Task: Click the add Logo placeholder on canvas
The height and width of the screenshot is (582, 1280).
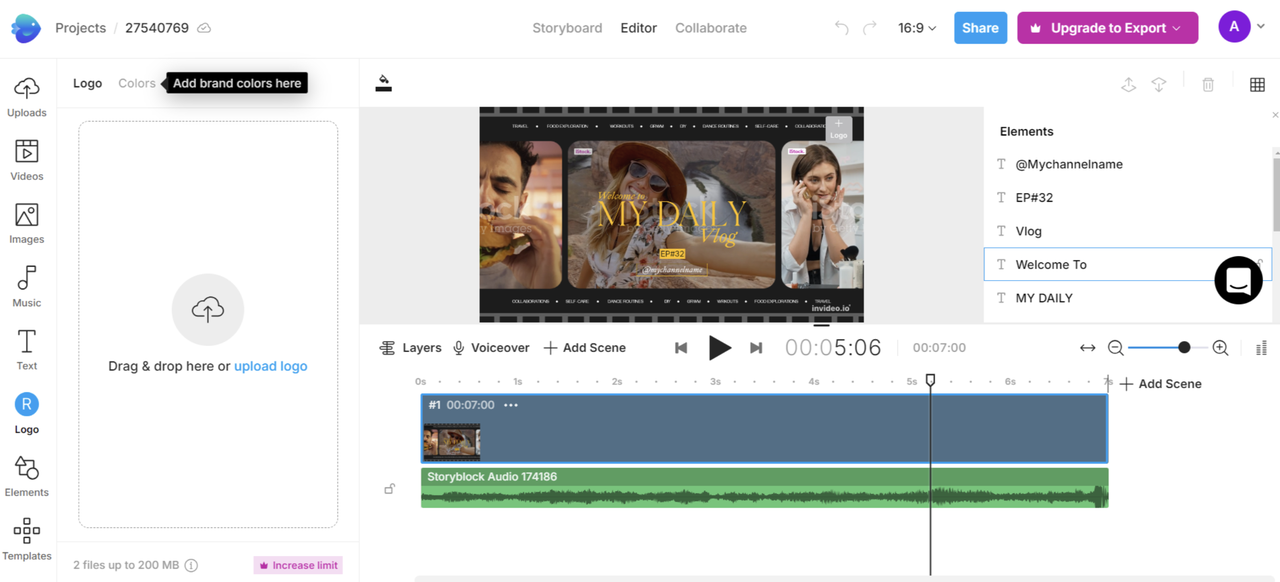Action: tap(838, 130)
